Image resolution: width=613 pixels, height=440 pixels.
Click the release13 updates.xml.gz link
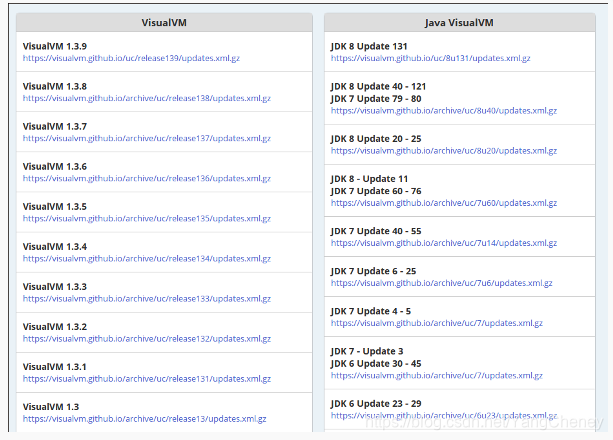(144, 419)
